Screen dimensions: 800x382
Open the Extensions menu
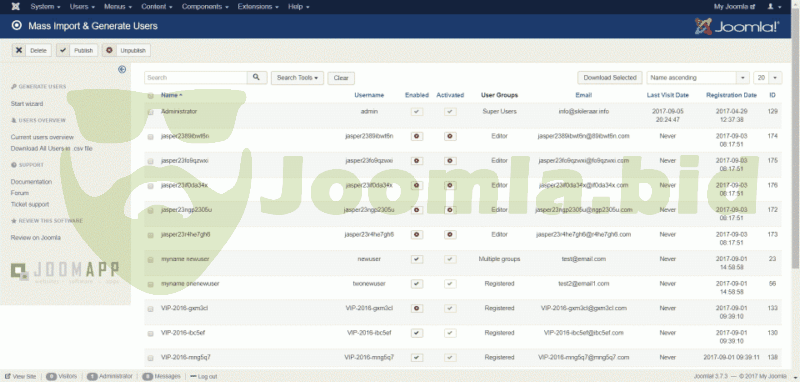[258, 7]
